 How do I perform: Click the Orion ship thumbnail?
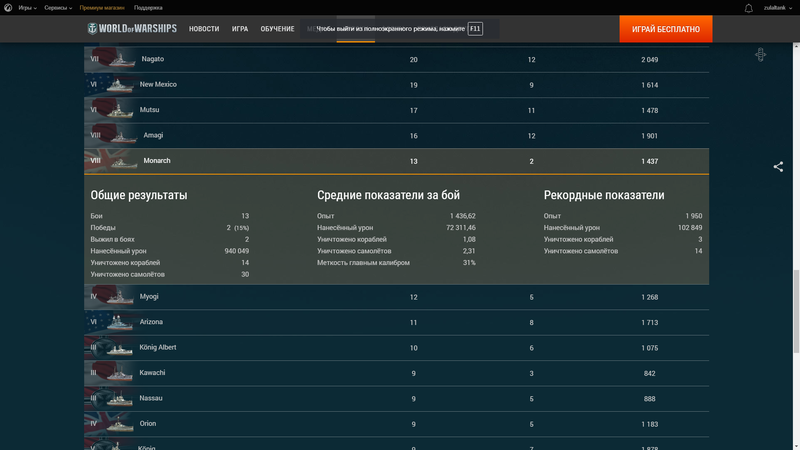click(120, 424)
